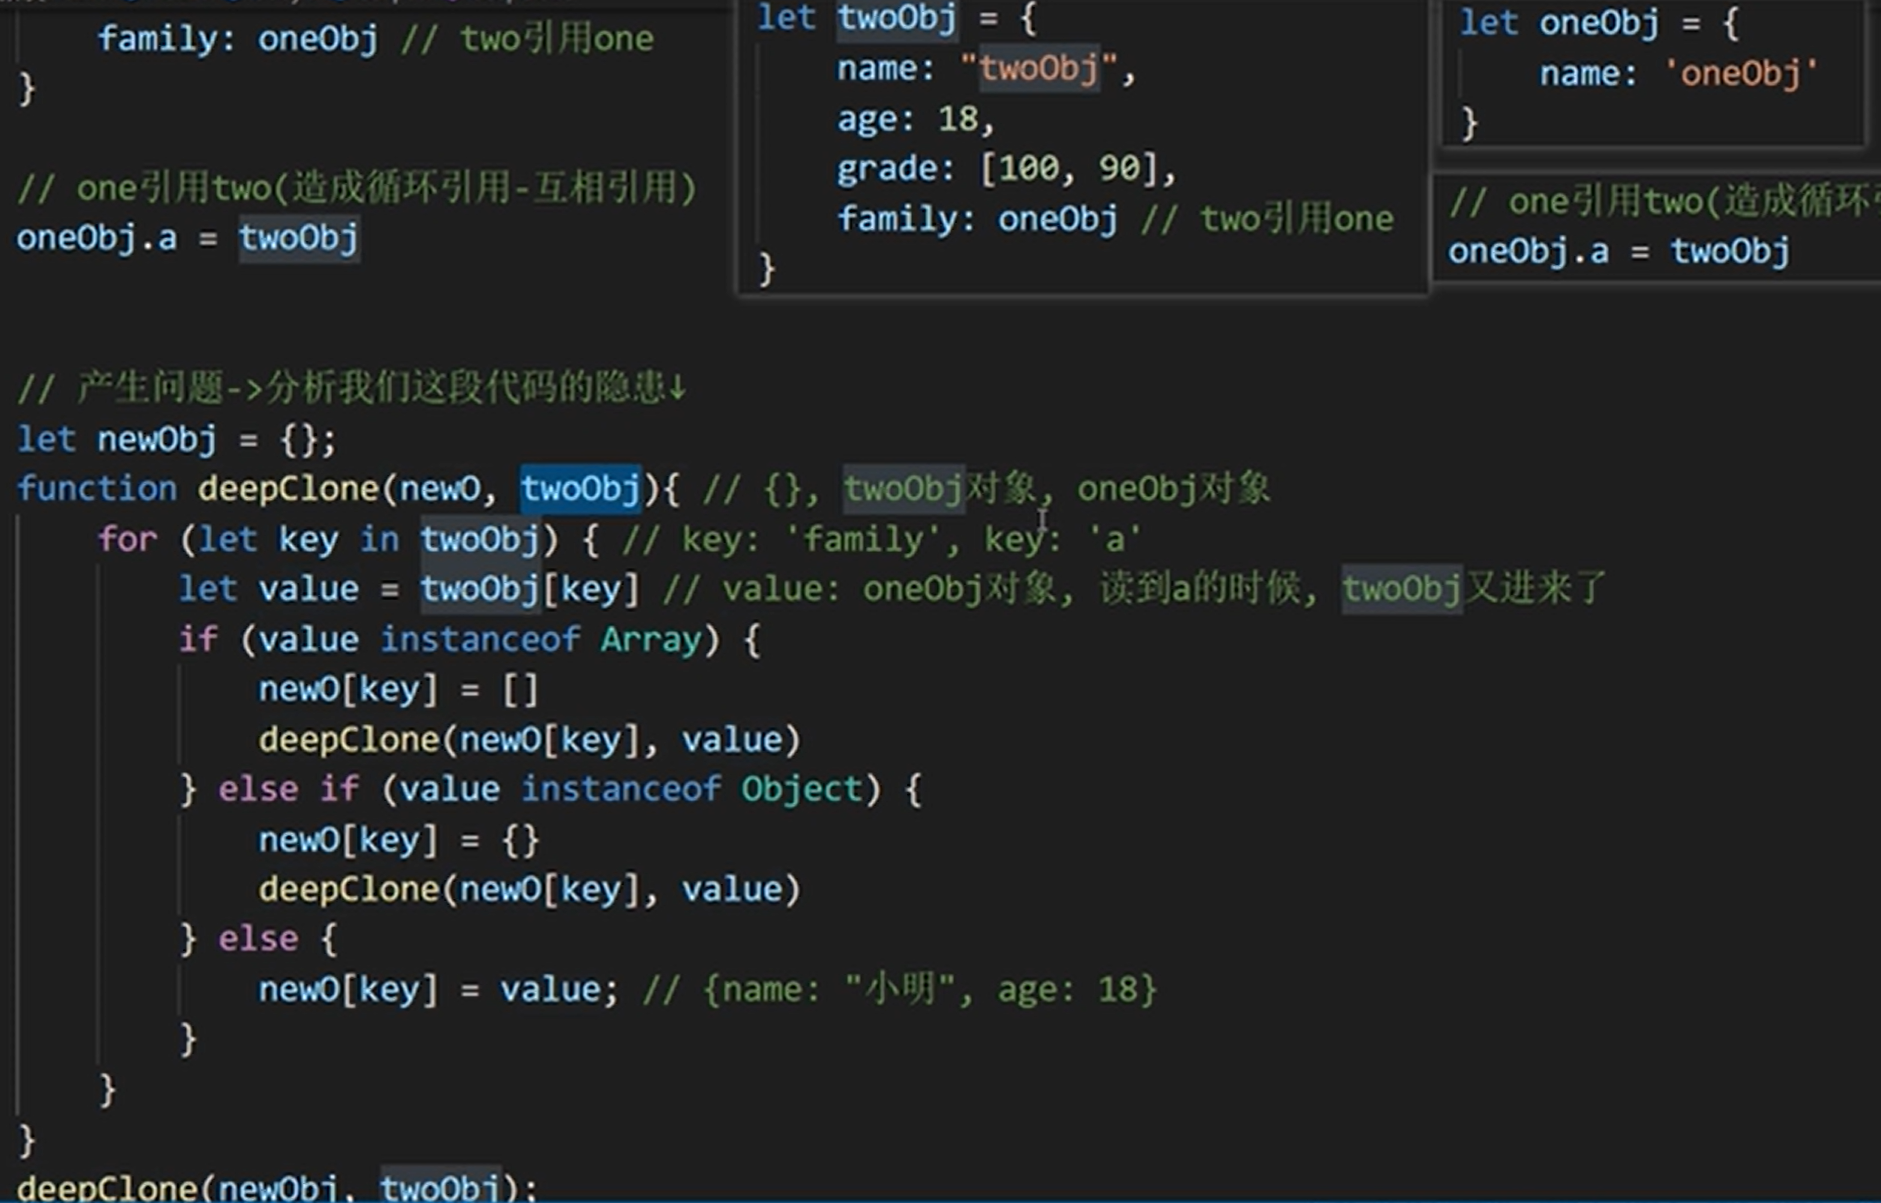This screenshot has height=1203, width=1881.
Task: Click deepClone call under the Array branch
Action: [x=530, y=739]
